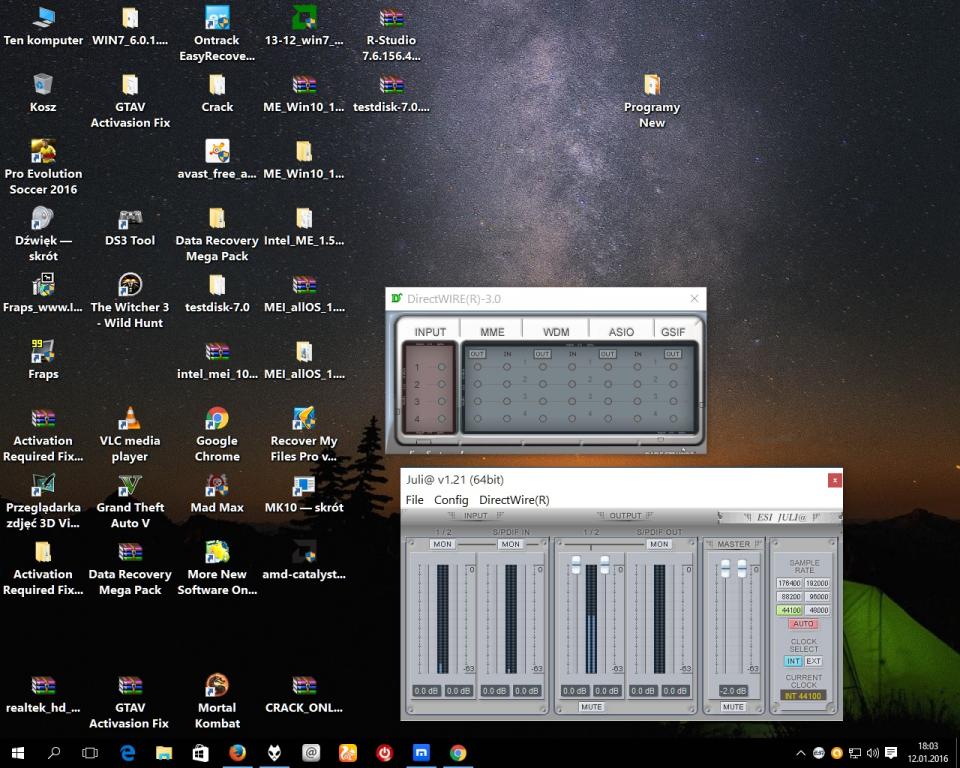Toggle MON for Input 1/2
This screenshot has width=960, height=768.
pyautogui.click(x=442, y=544)
